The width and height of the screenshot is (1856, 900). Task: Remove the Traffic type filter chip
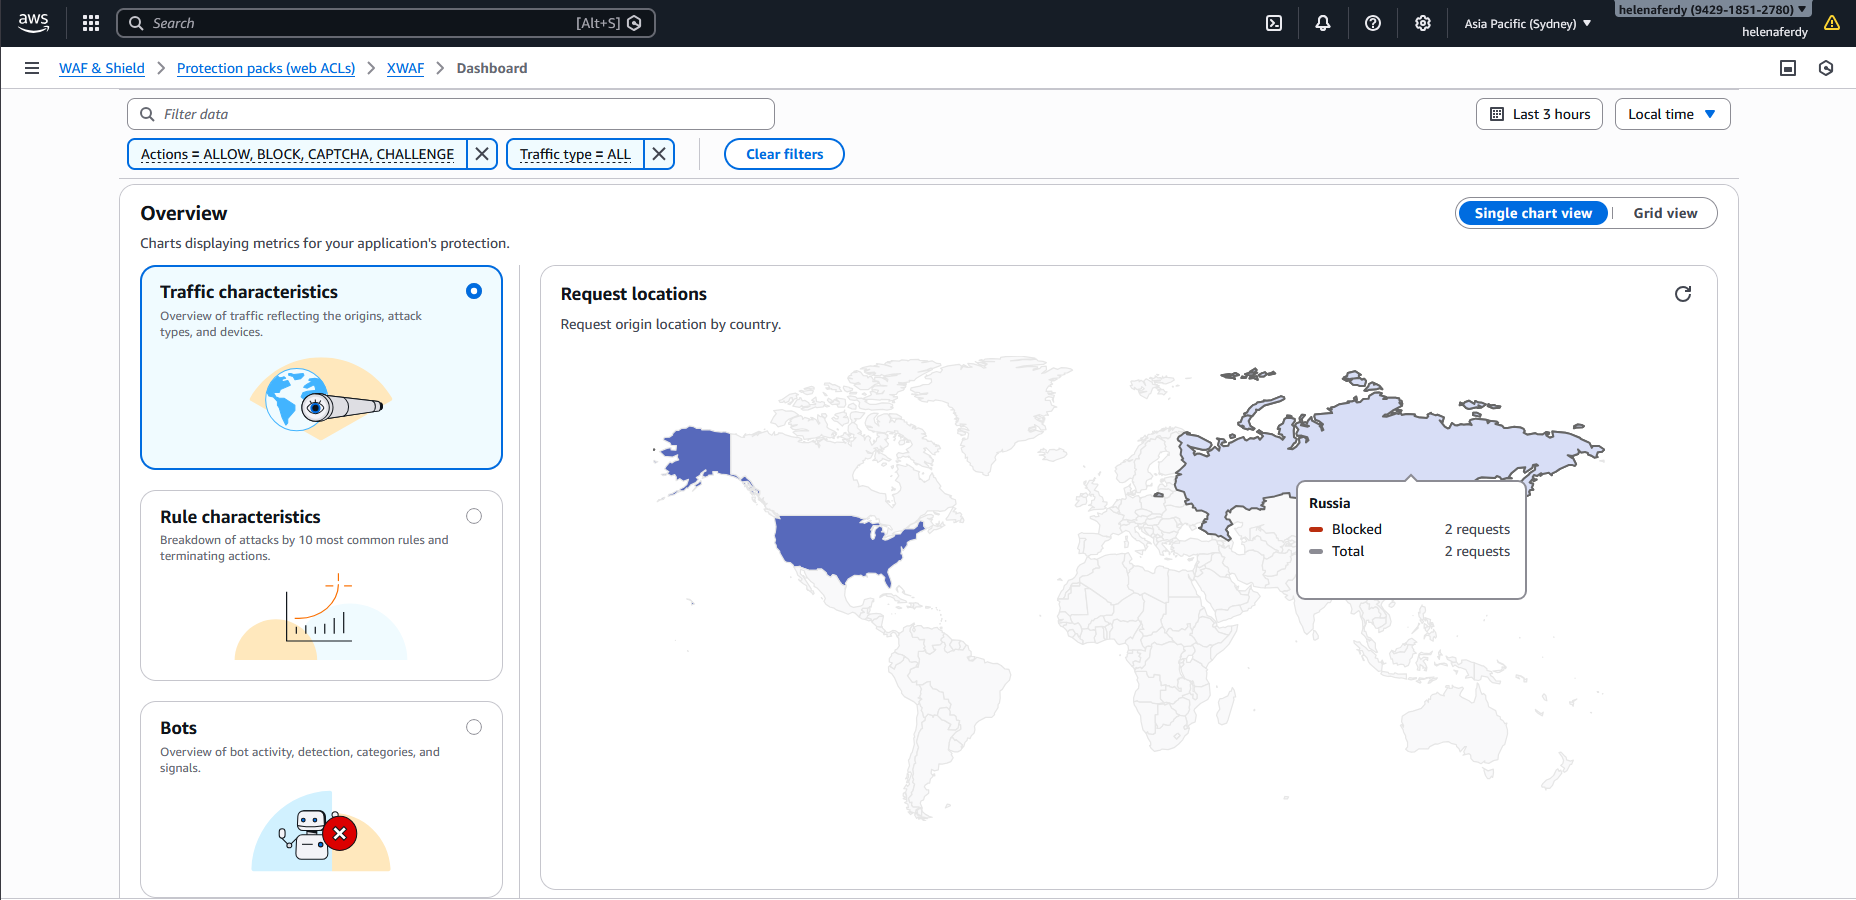tap(659, 154)
